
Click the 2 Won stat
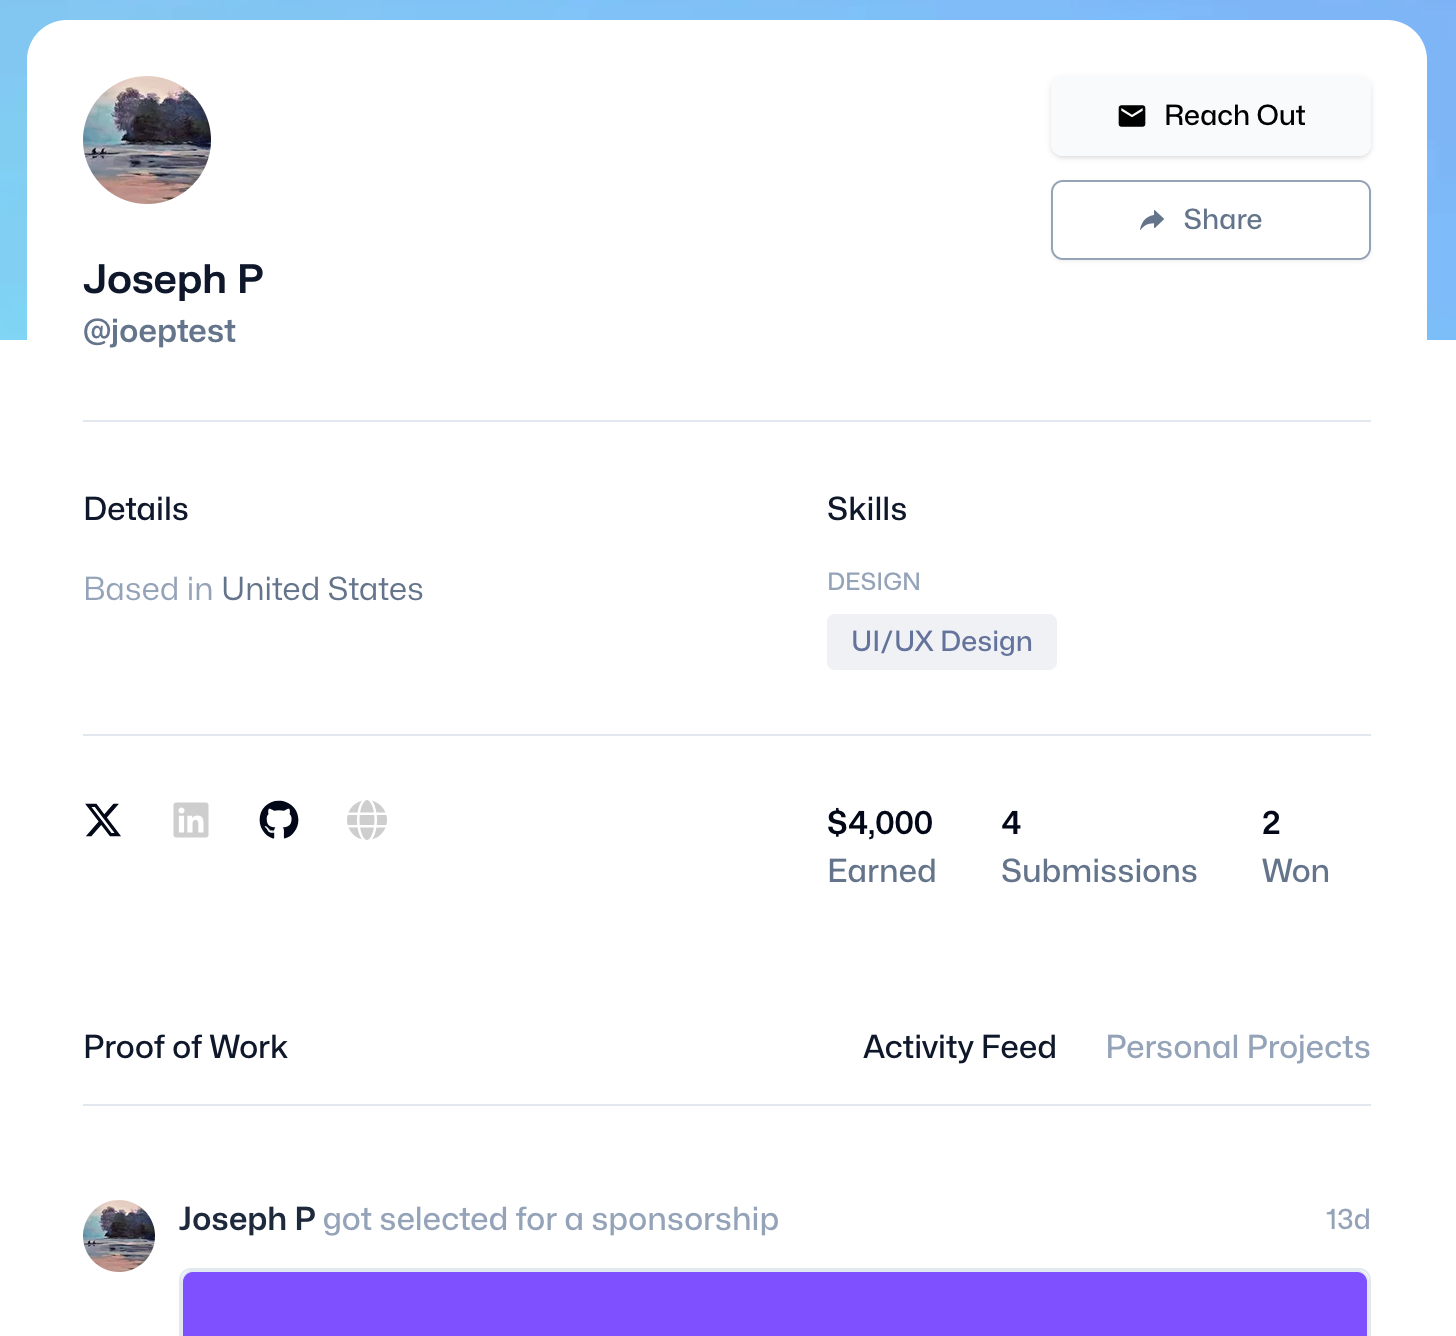click(1295, 847)
